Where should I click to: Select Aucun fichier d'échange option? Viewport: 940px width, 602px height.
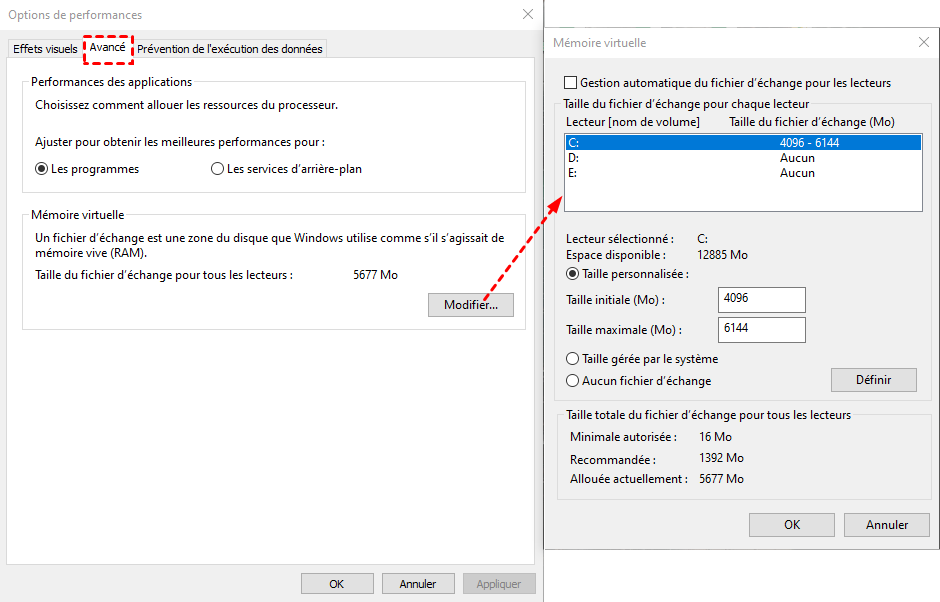[573, 381]
